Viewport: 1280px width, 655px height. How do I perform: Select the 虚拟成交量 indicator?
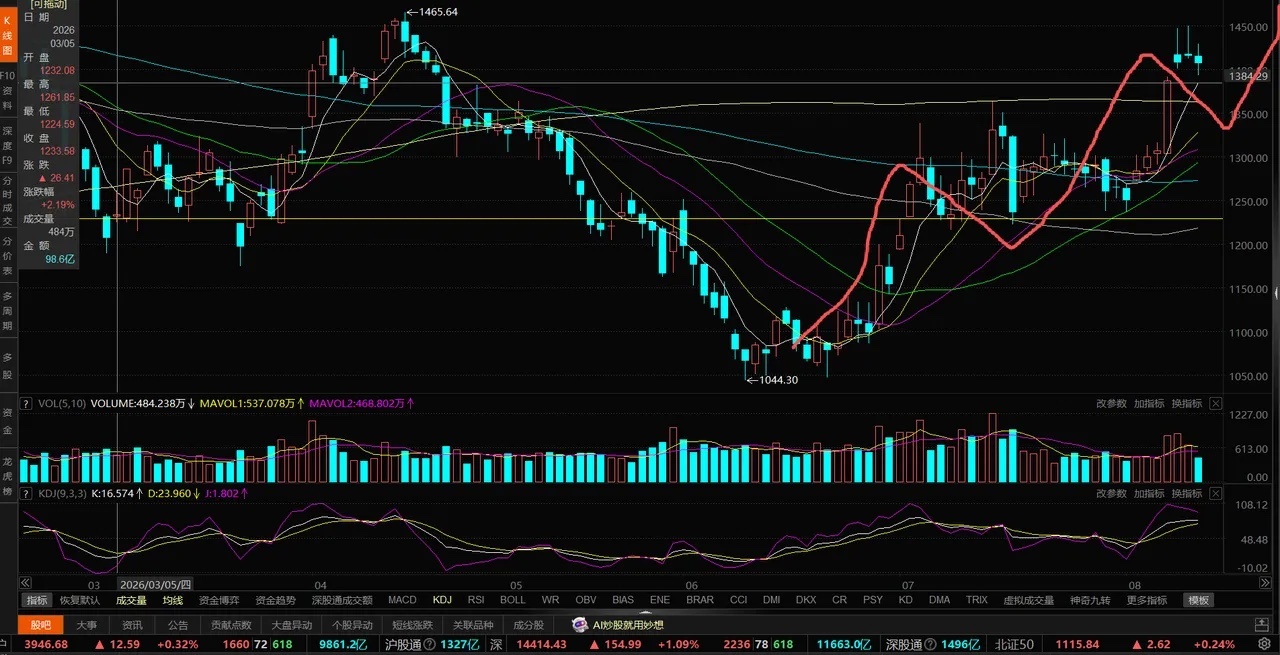pos(1028,600)
